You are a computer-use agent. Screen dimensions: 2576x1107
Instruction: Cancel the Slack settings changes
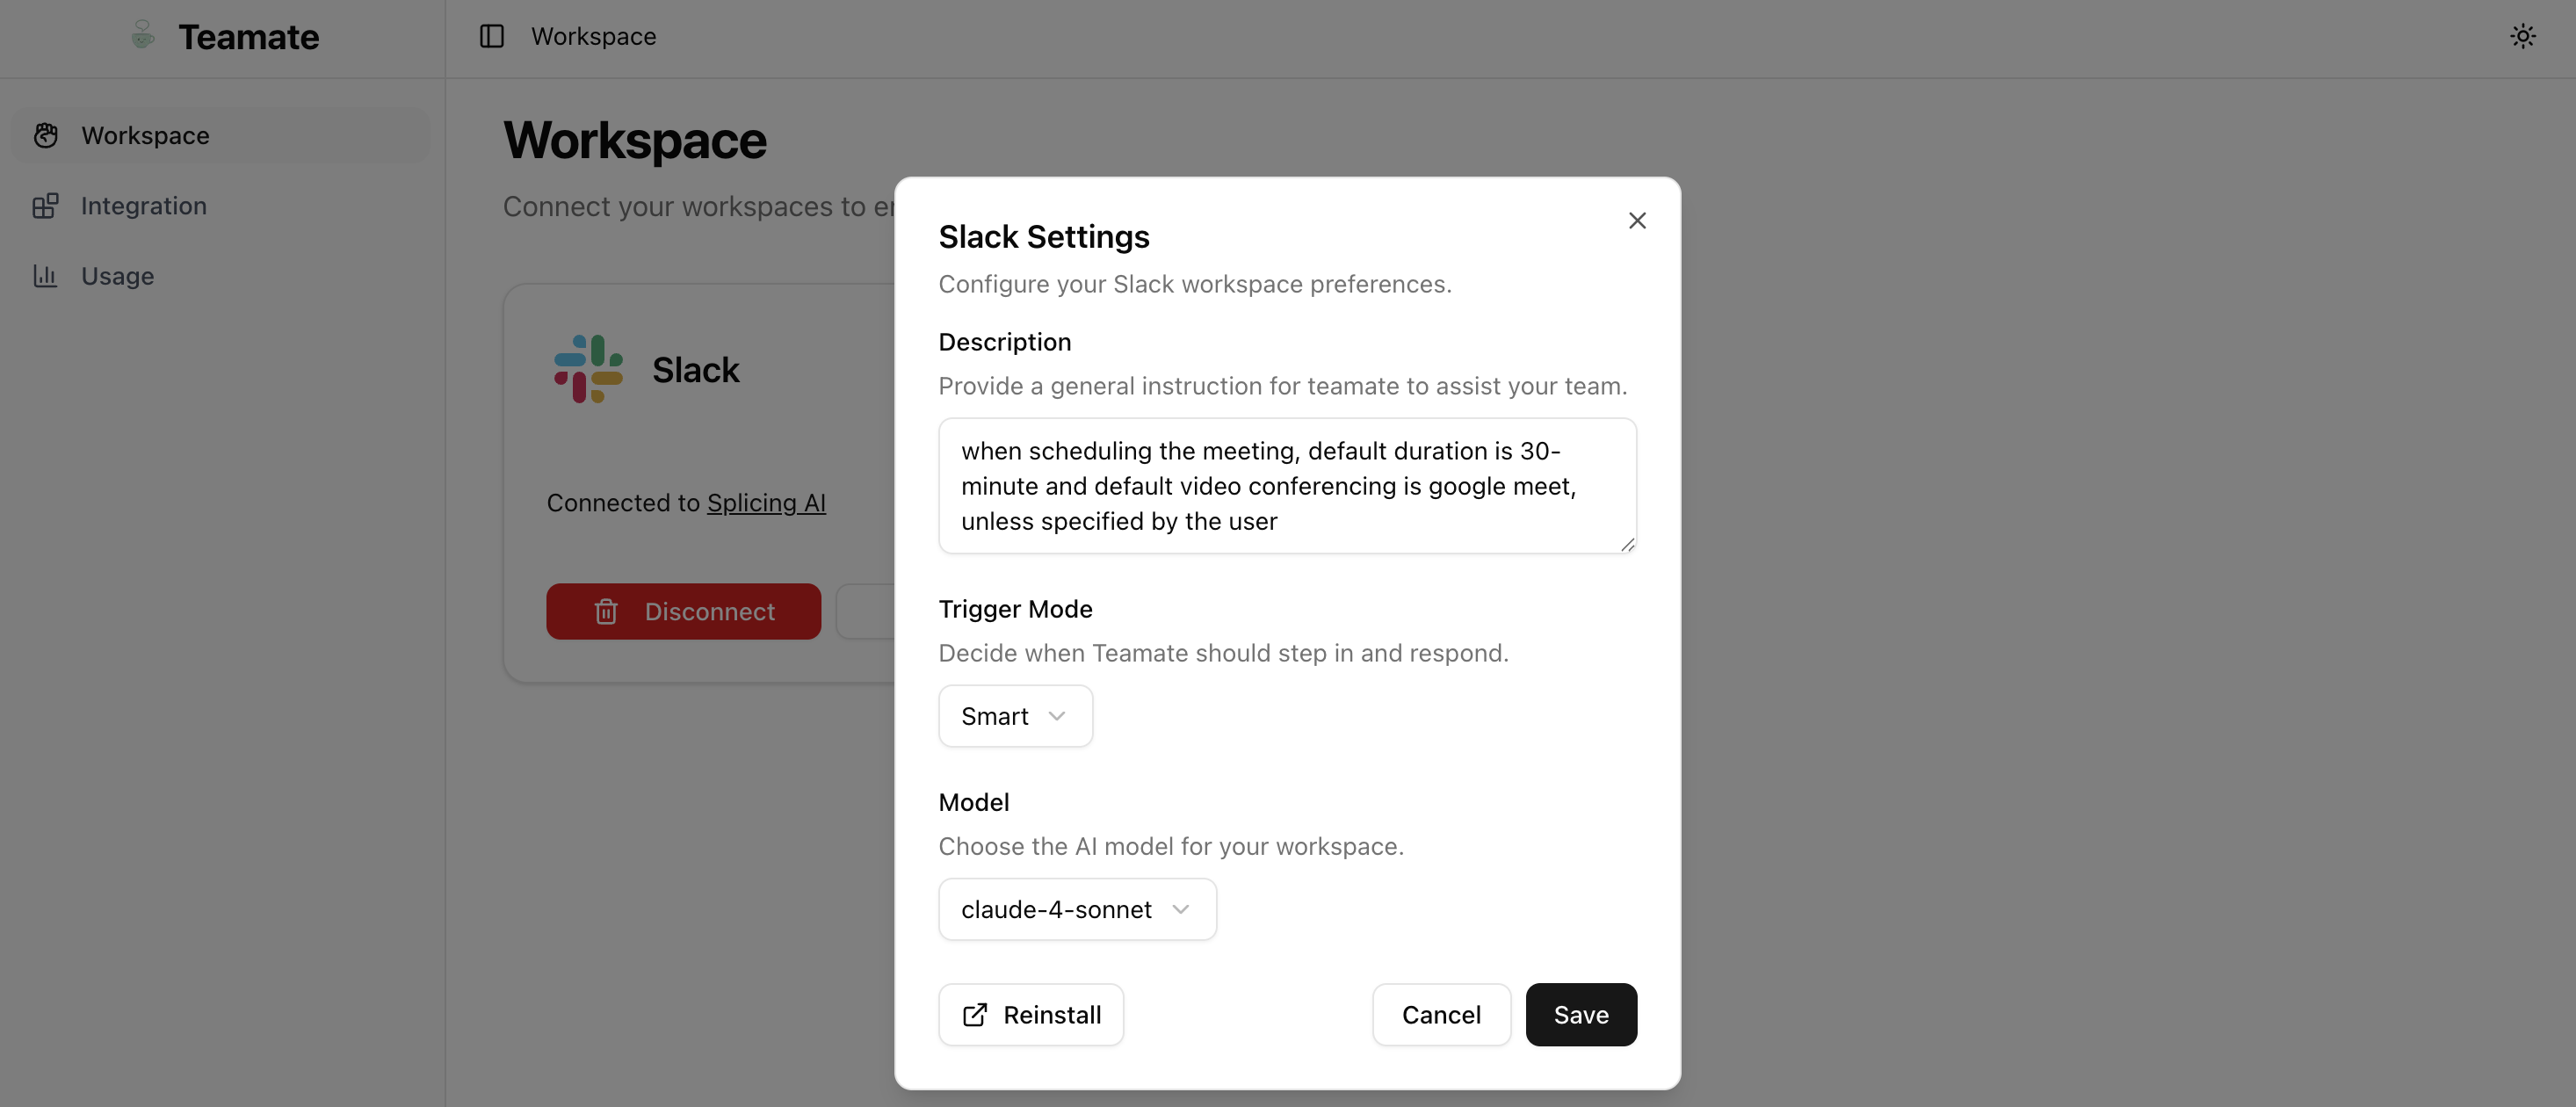(x=1440, y=1015)
